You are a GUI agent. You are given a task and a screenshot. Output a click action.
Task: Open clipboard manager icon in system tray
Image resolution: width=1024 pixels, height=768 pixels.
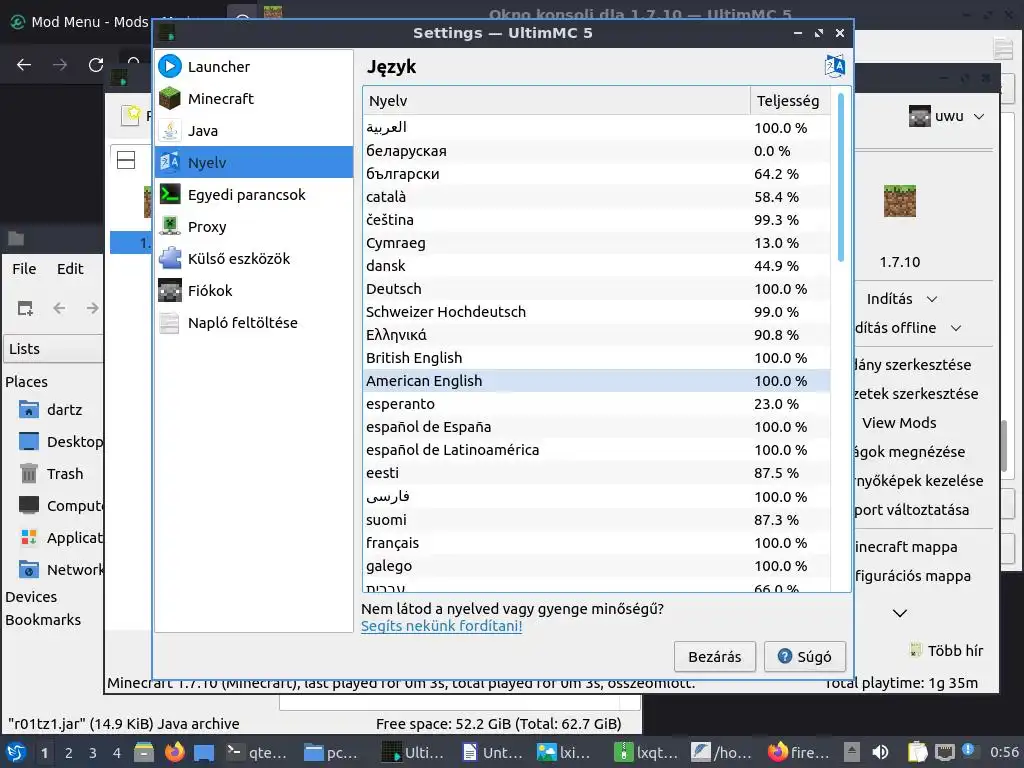pyautogui.click(x=918, y=752)
